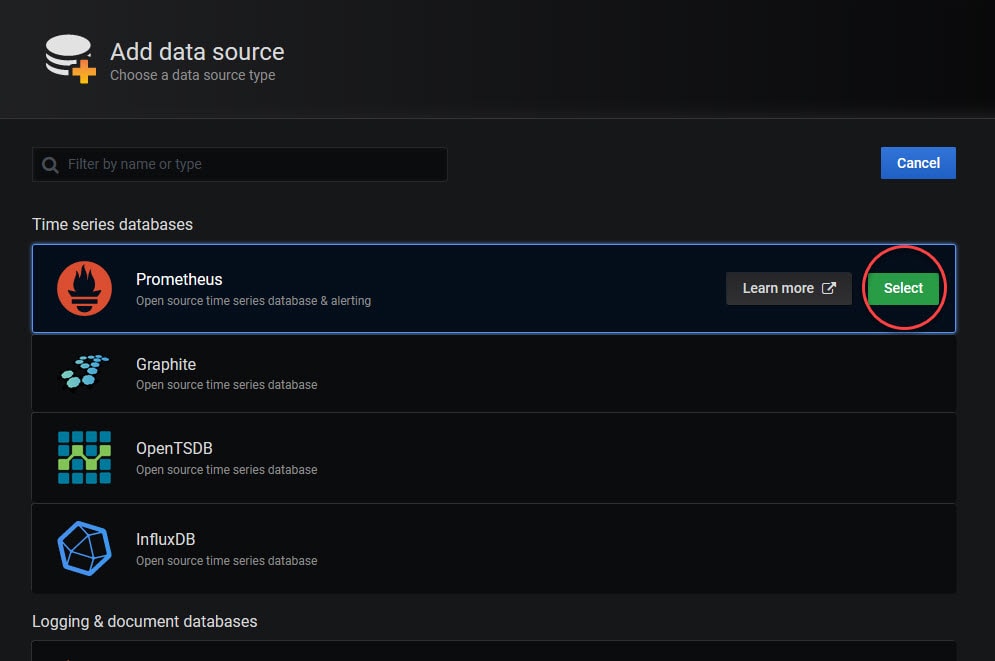Focus the Filter by name or type field
The width and height of the screenshot is (995, 661).
tap(240, 164)
